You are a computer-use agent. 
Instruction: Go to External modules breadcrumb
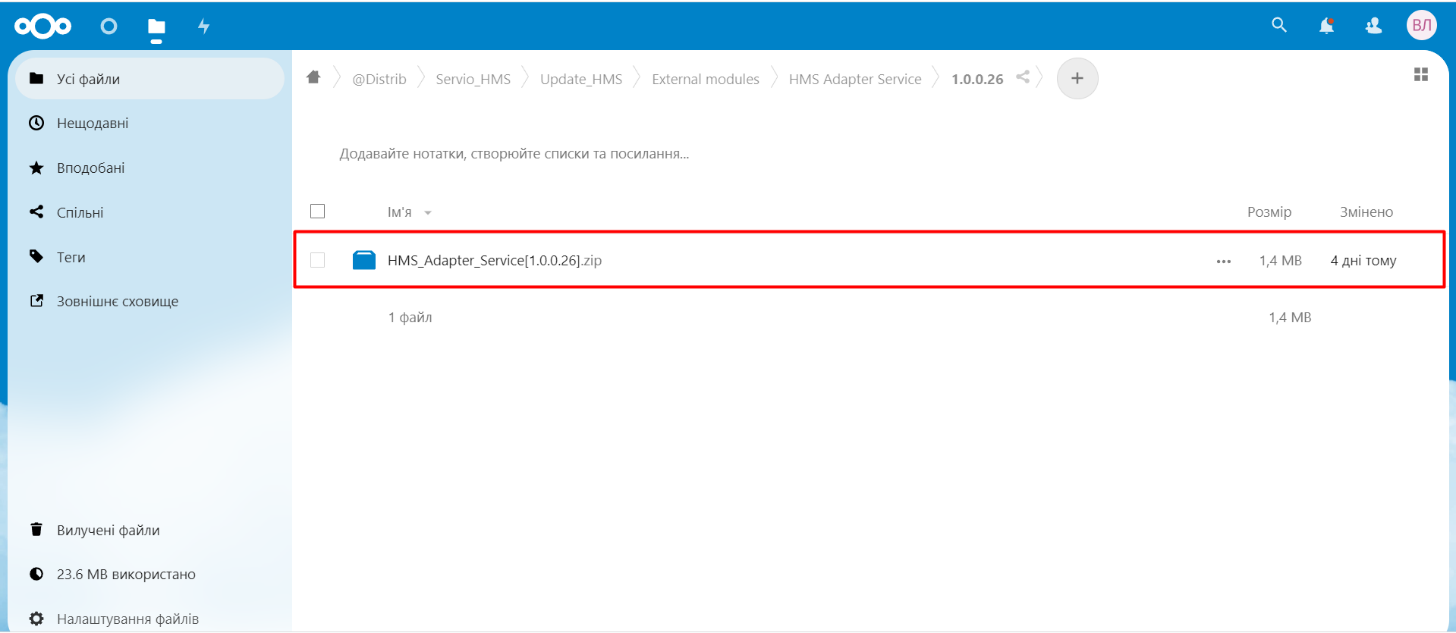(x=705, y=79)
